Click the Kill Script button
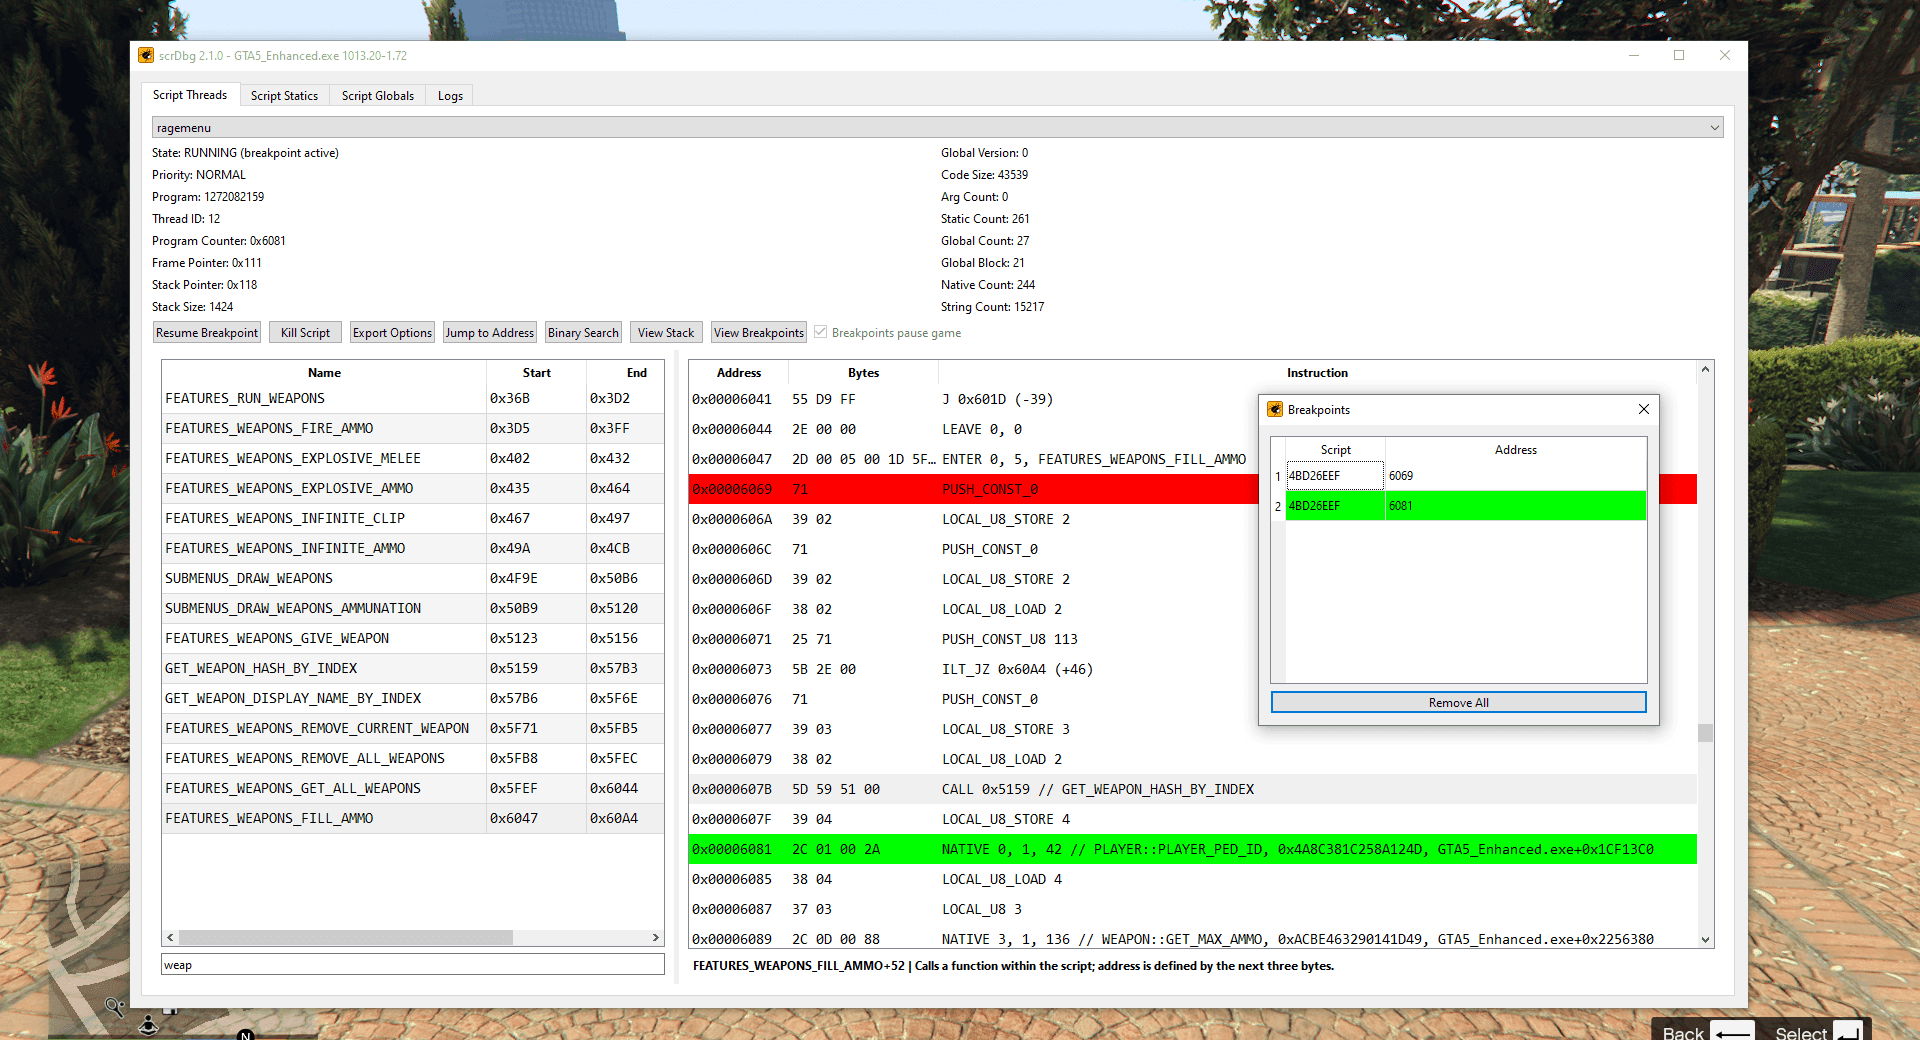This screenshot has width=1920, height=1040. tap(305, 332)
